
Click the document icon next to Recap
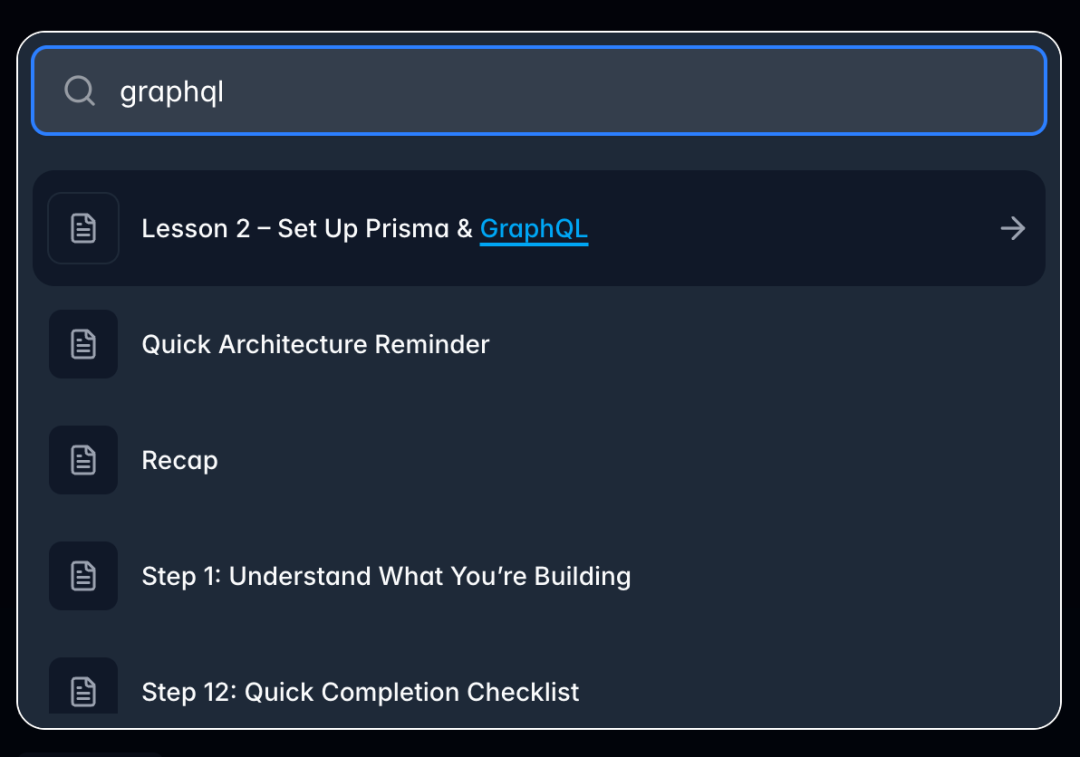(83, 460)
